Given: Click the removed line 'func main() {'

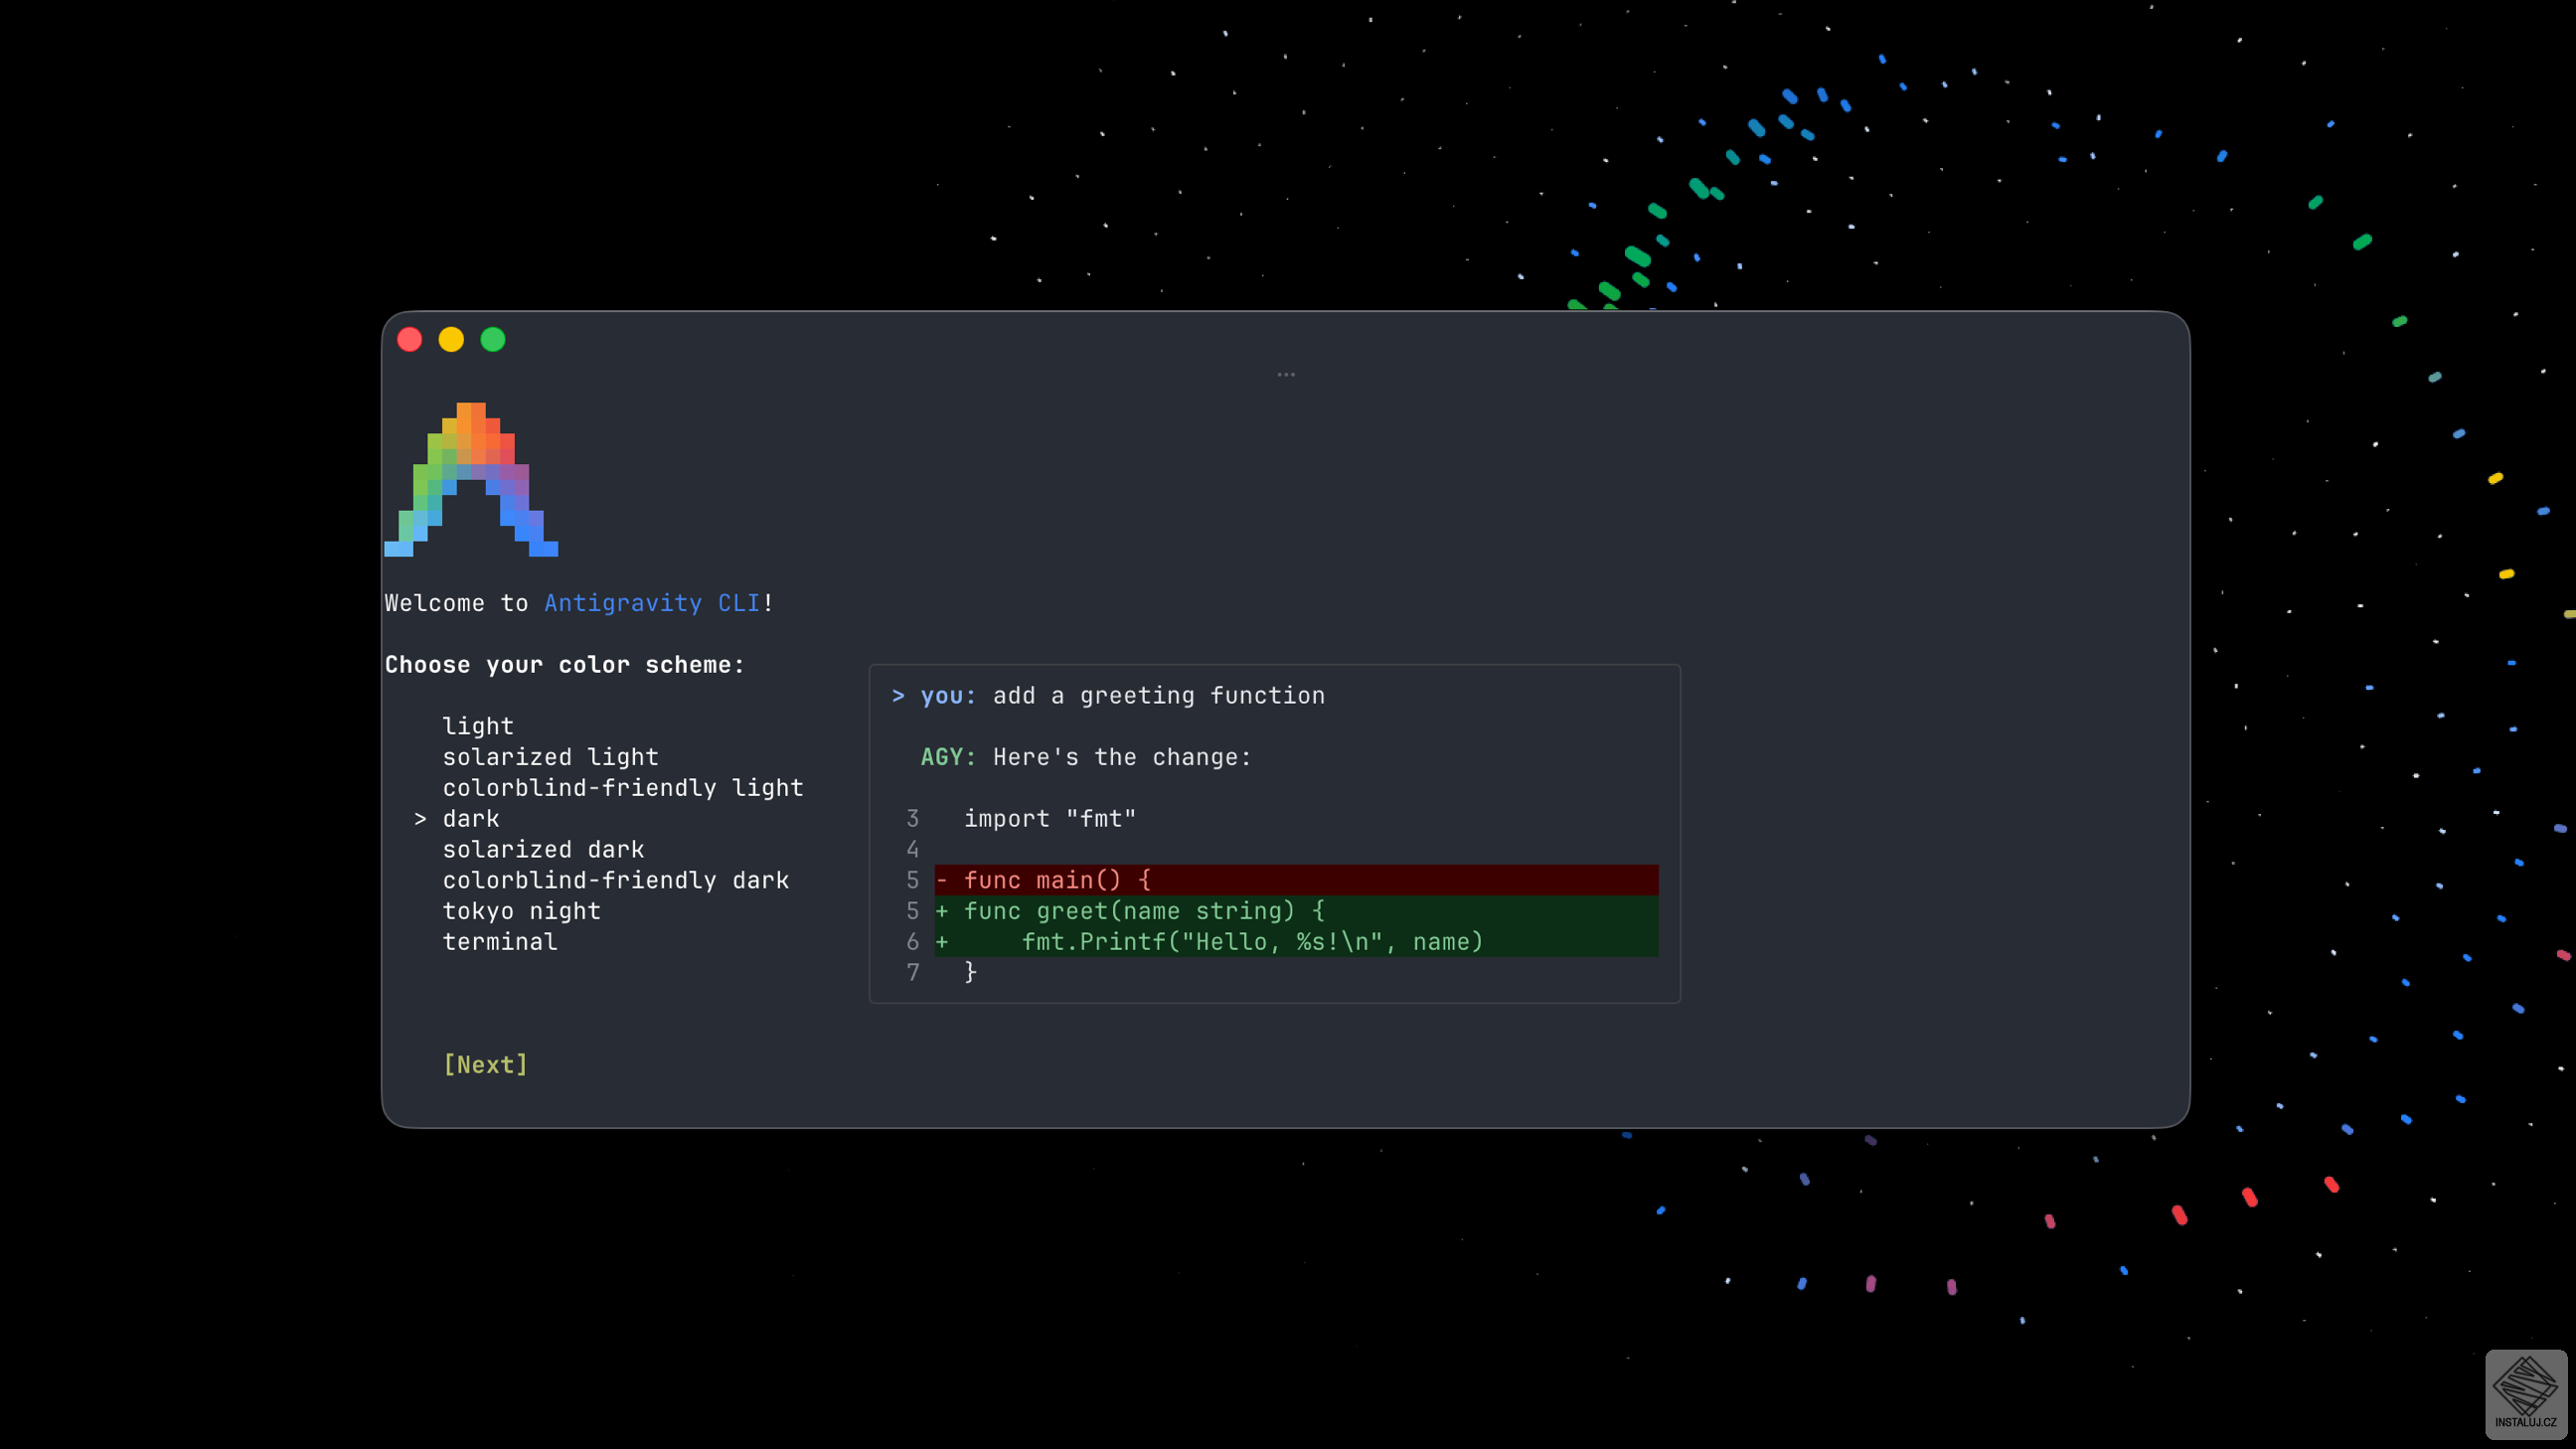Looking at the screenshot, I should click(1296, 880).
